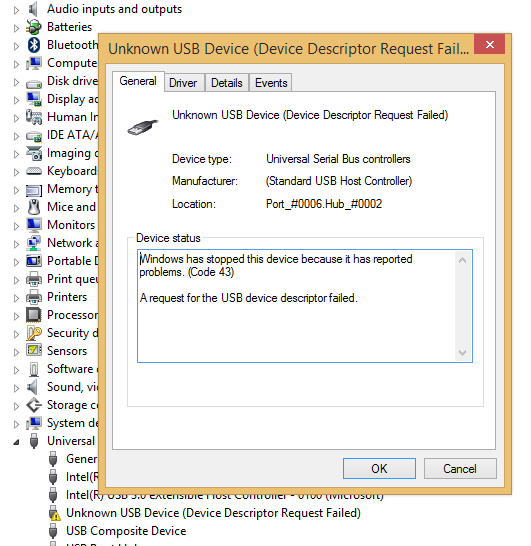
Task: Click the Display adapters category icon
Action: click(34, 99)
